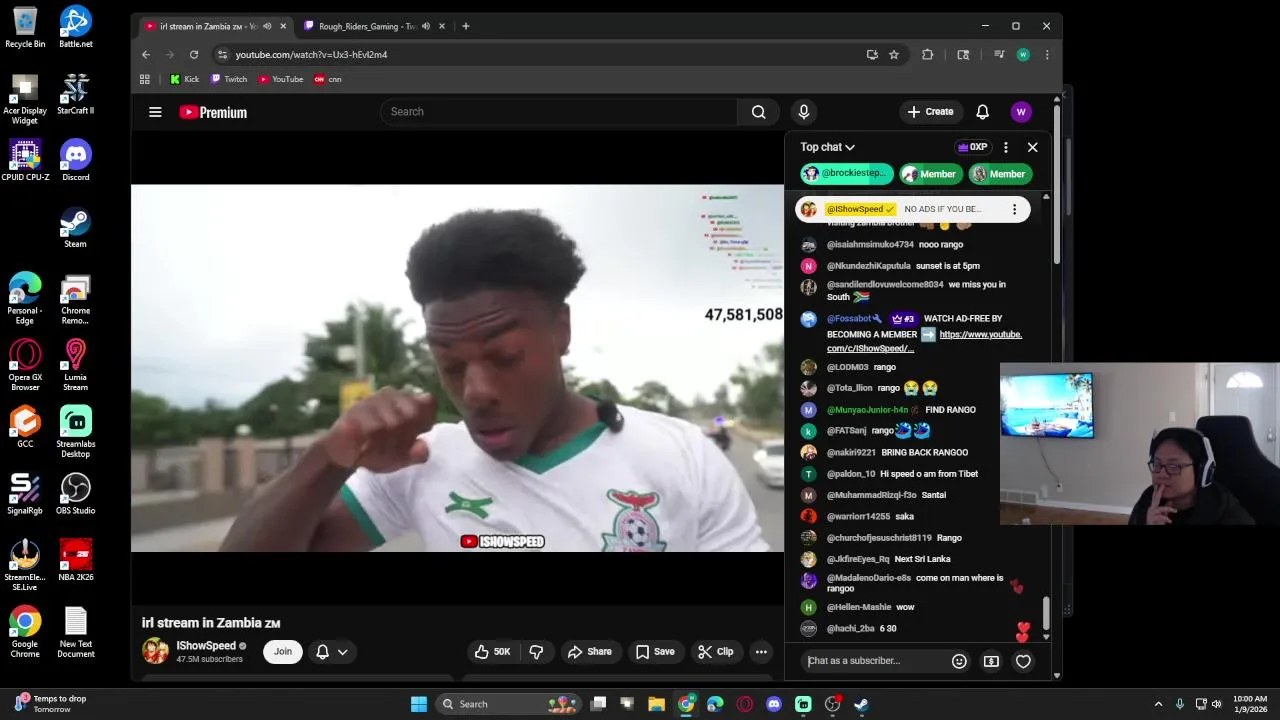
Task: Open the OBS Studio desktop shortcut
Action: [x=76, y=495]
